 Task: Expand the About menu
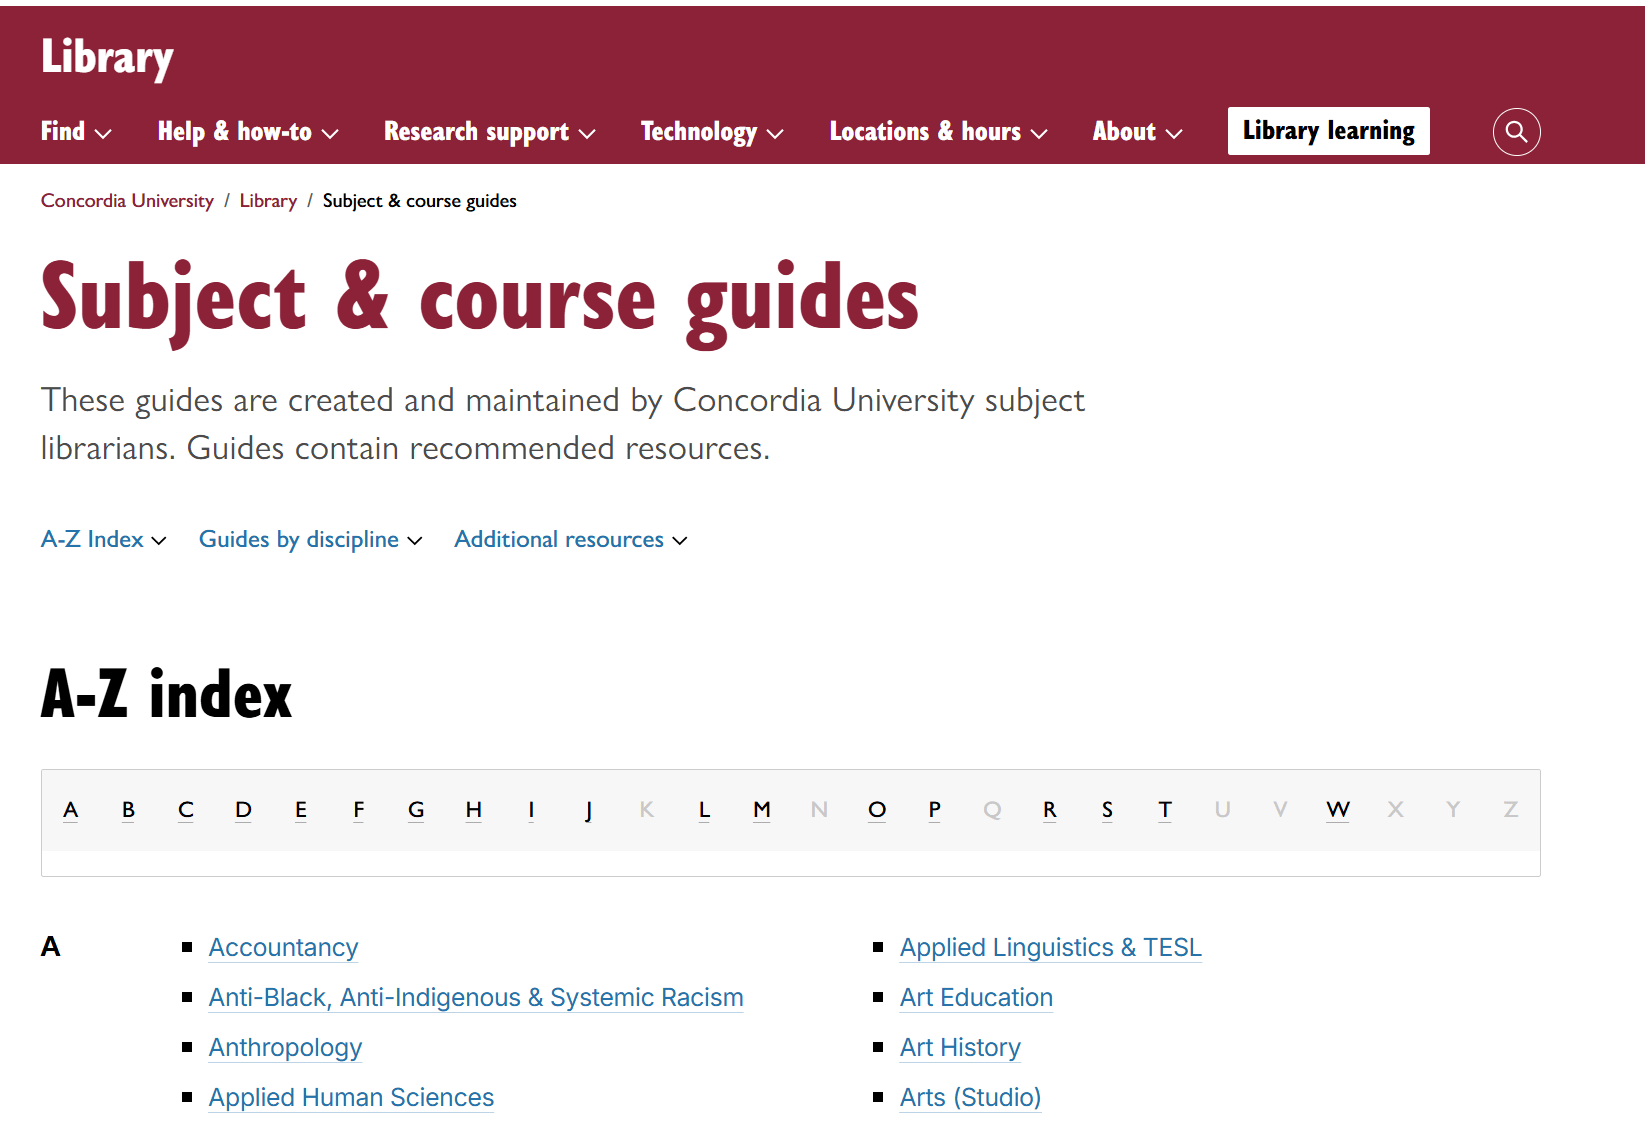[x=1137, y=132]
